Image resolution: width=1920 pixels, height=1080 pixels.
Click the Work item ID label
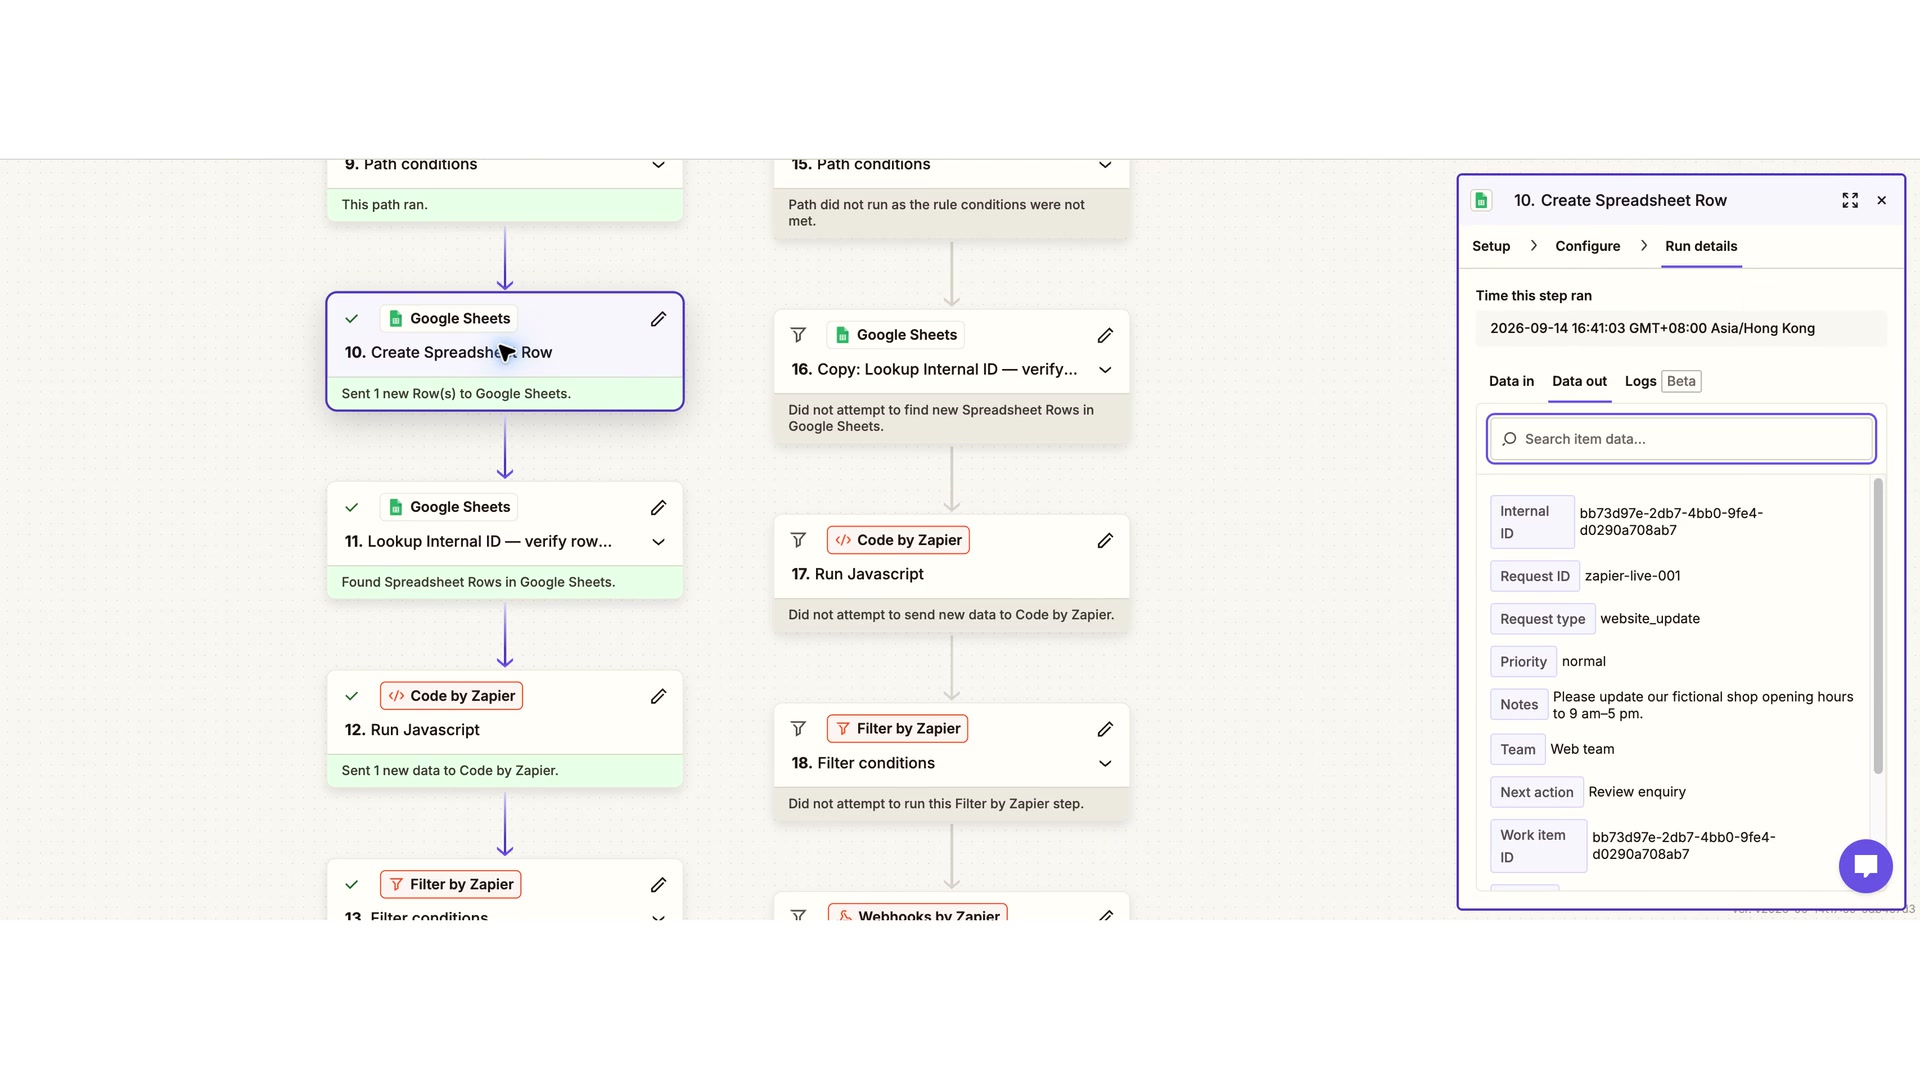(1538, 846)
